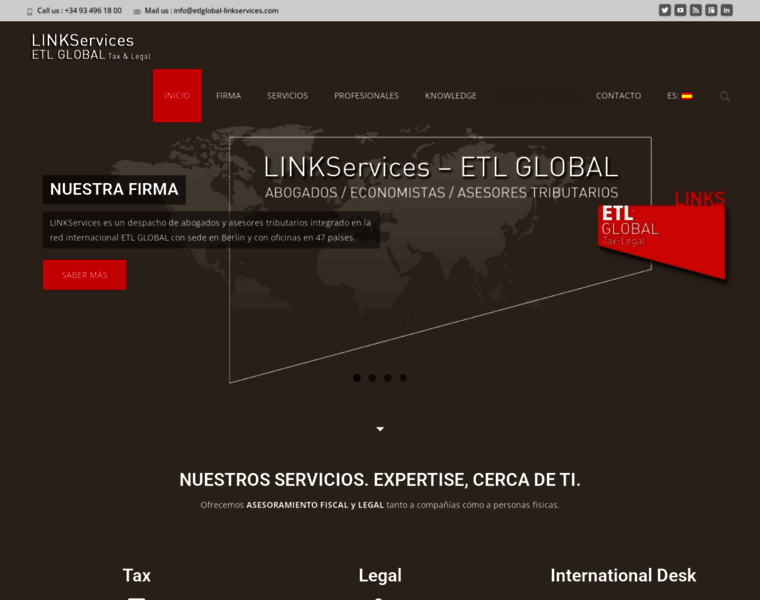Open the ES language selector
This screenshot has height=600, width=760.
(x=680, y=96)
